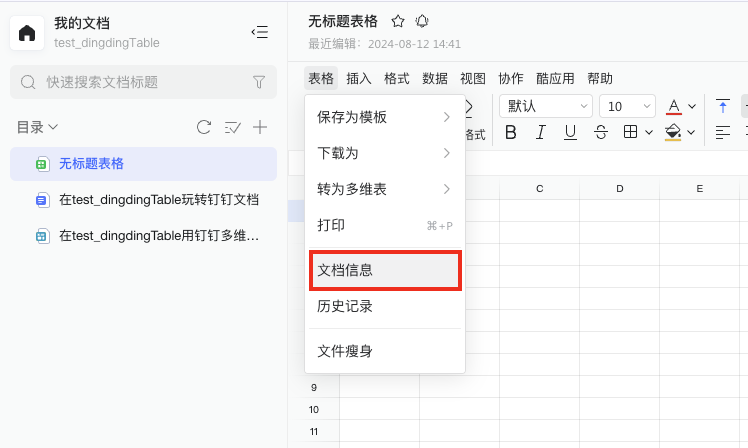Collapse the sidebar with the fold icon

click(260, 32)
